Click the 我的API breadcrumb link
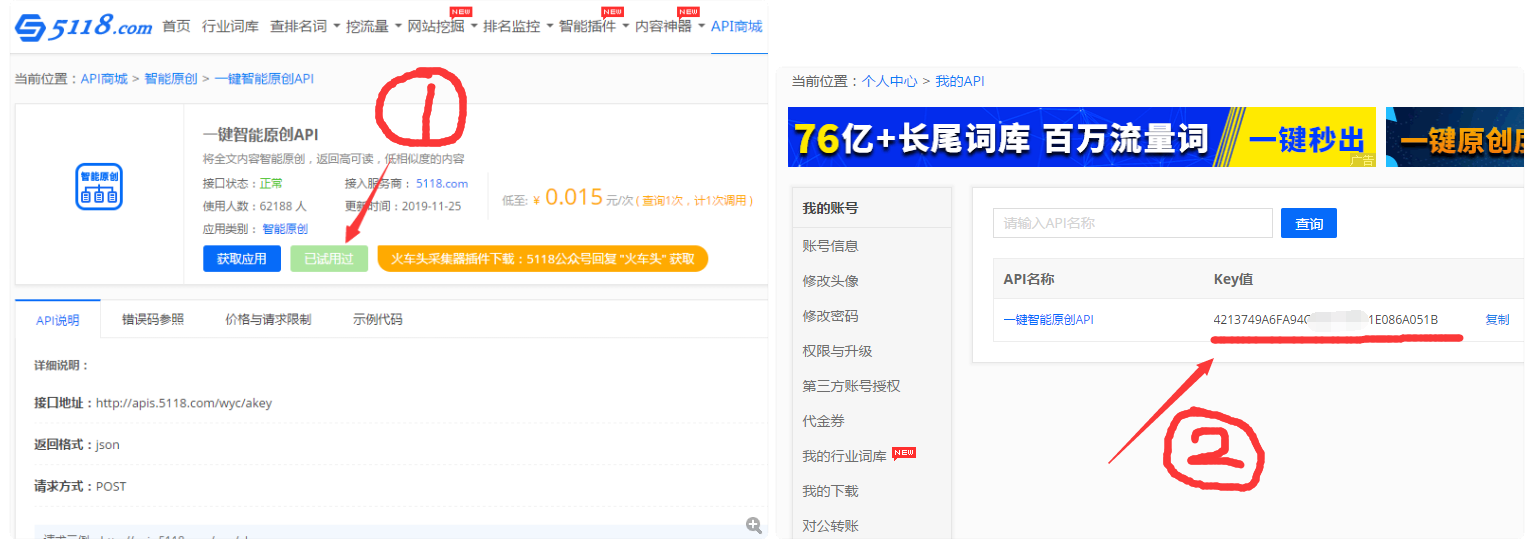This screenshot has height=539, width=1528. point(959,81)
